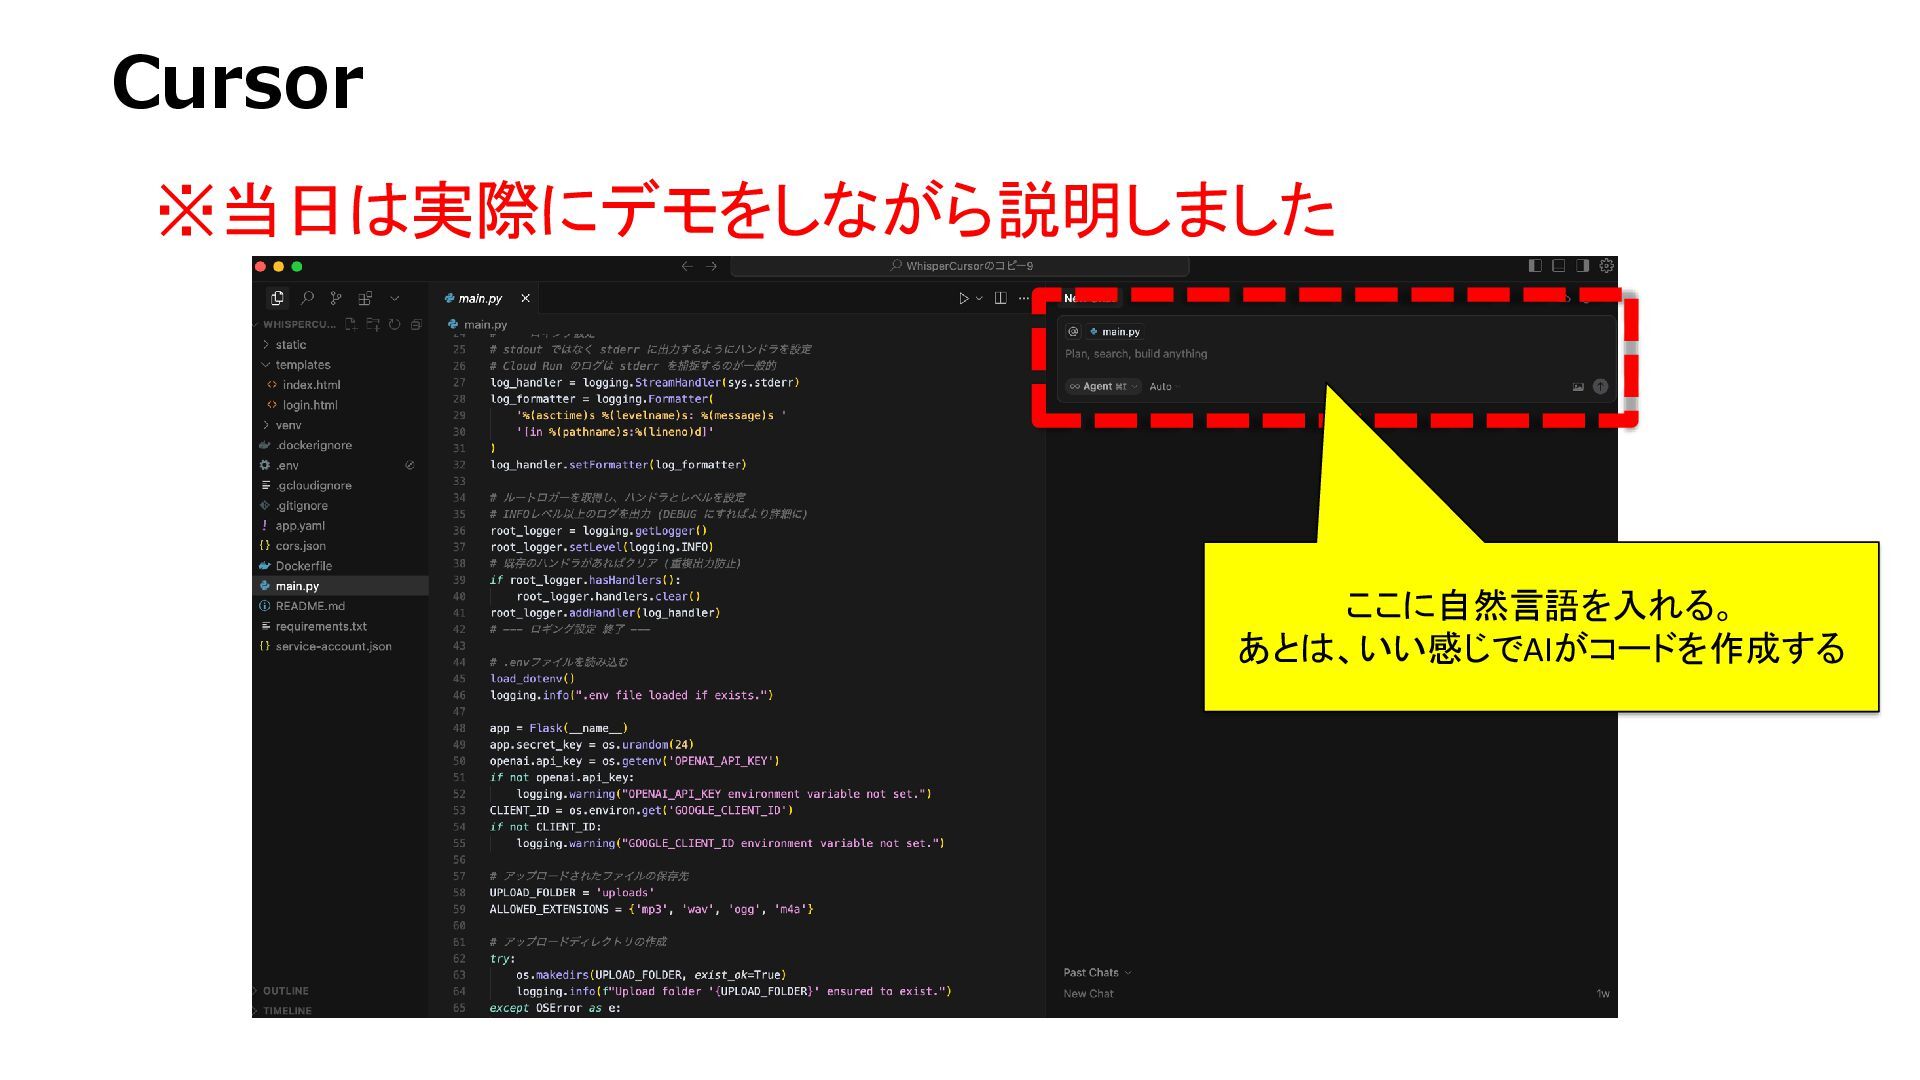Image resolution: width=1920 pixels, height=1080 pixels.
Task: Click New File icon in explorer header
Action: pos(351,324)
